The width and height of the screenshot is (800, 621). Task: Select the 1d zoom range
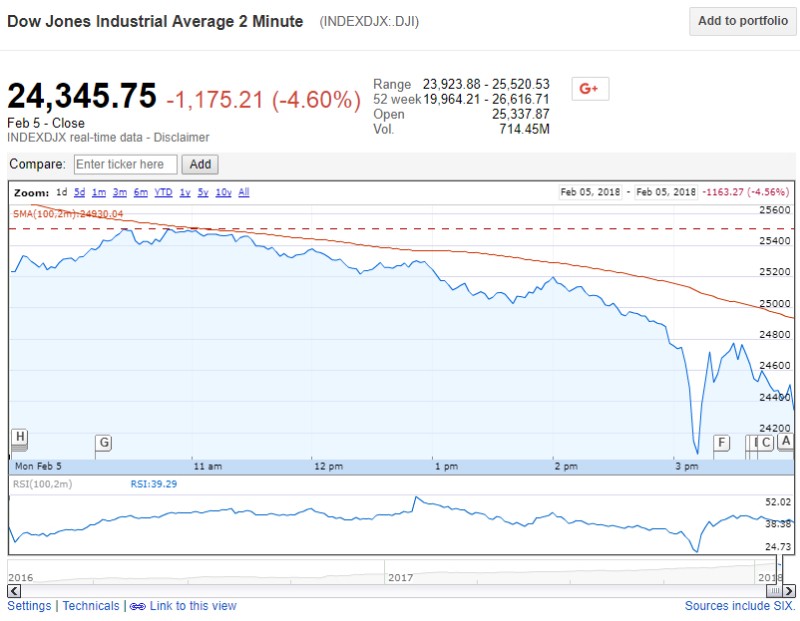61,192
